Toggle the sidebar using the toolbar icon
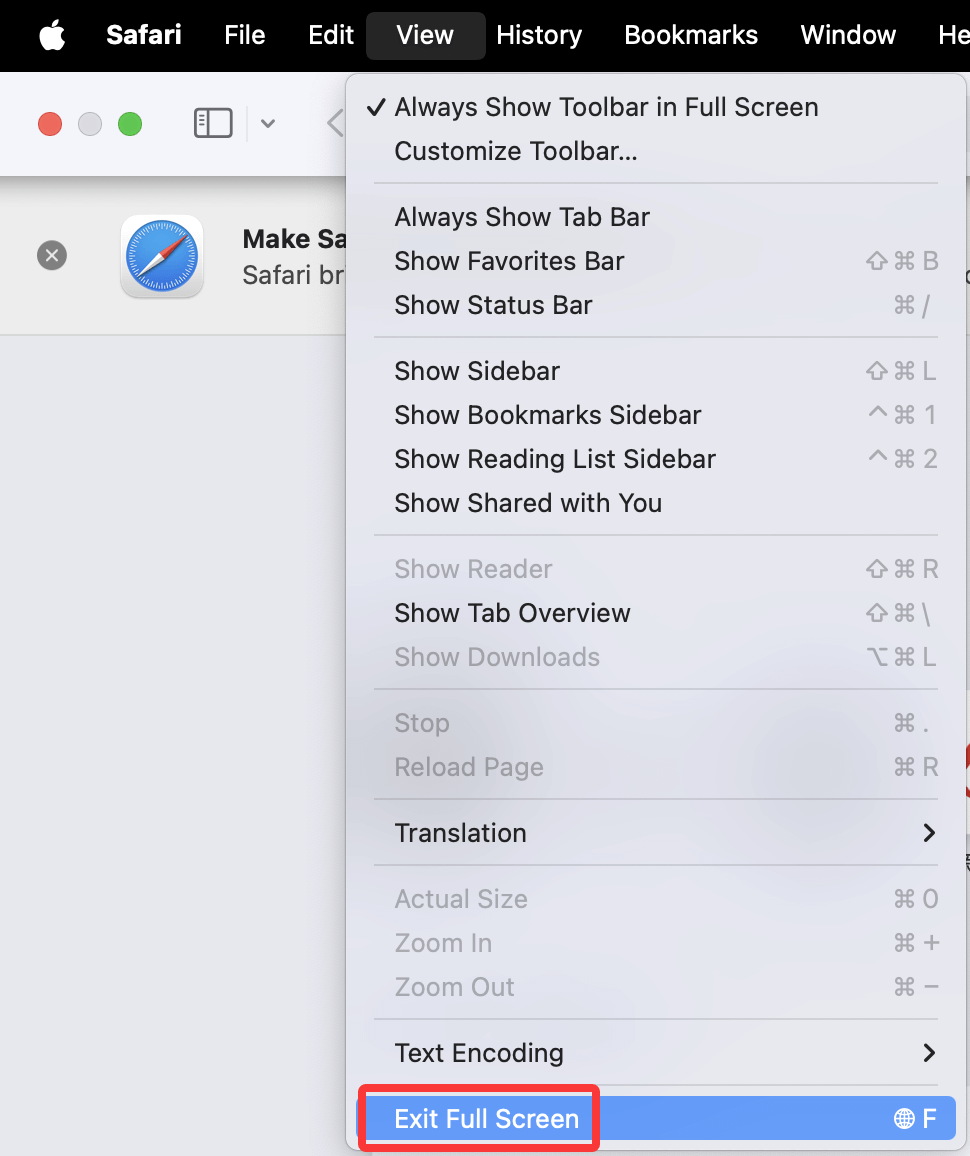970x1156 pixels. coord(212,122)
